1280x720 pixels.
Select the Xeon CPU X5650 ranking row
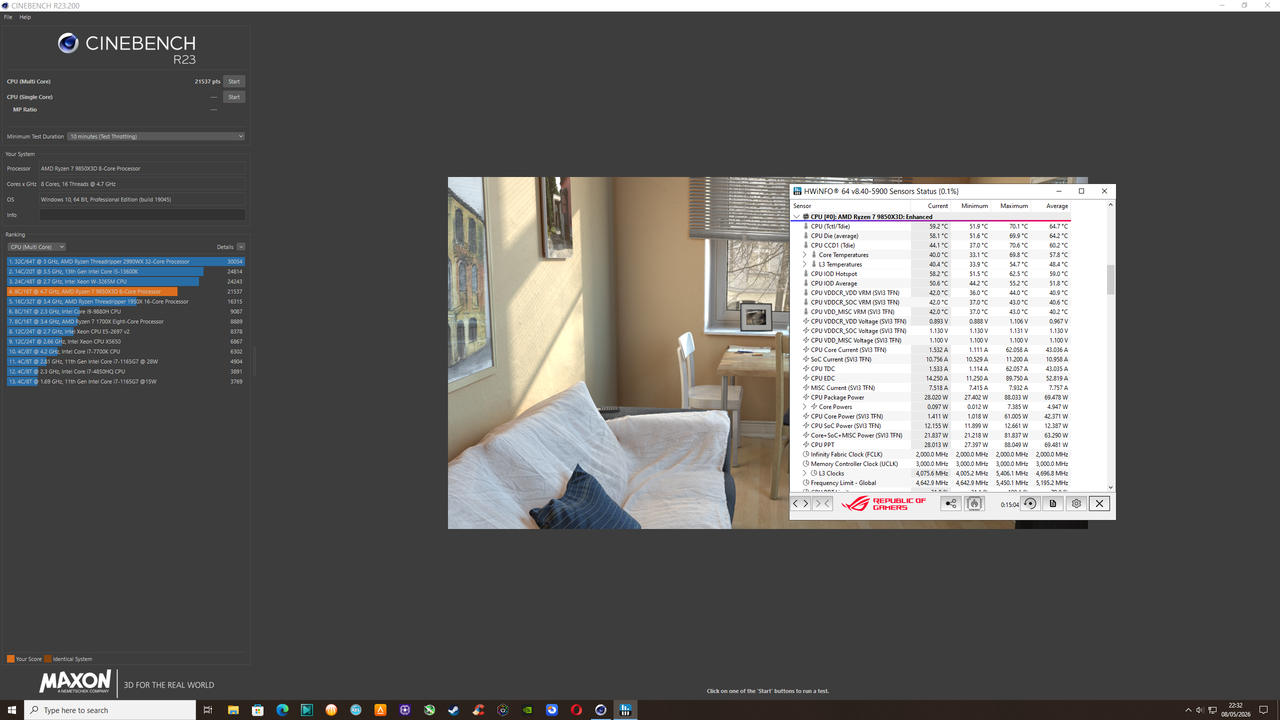click(x=125, y=341)
